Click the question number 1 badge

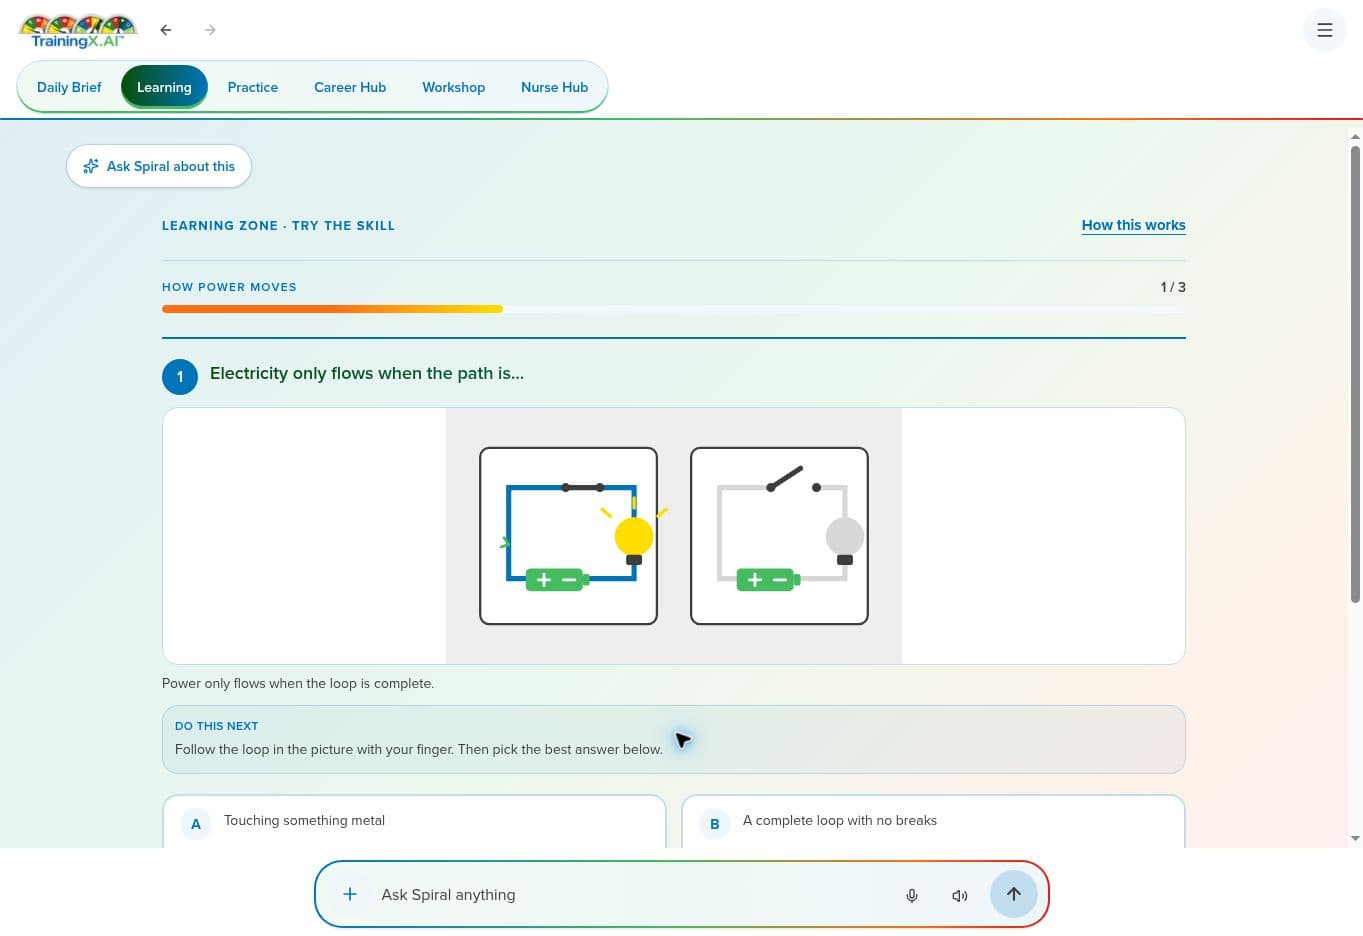pyautogui.click(x=180, y=377)
